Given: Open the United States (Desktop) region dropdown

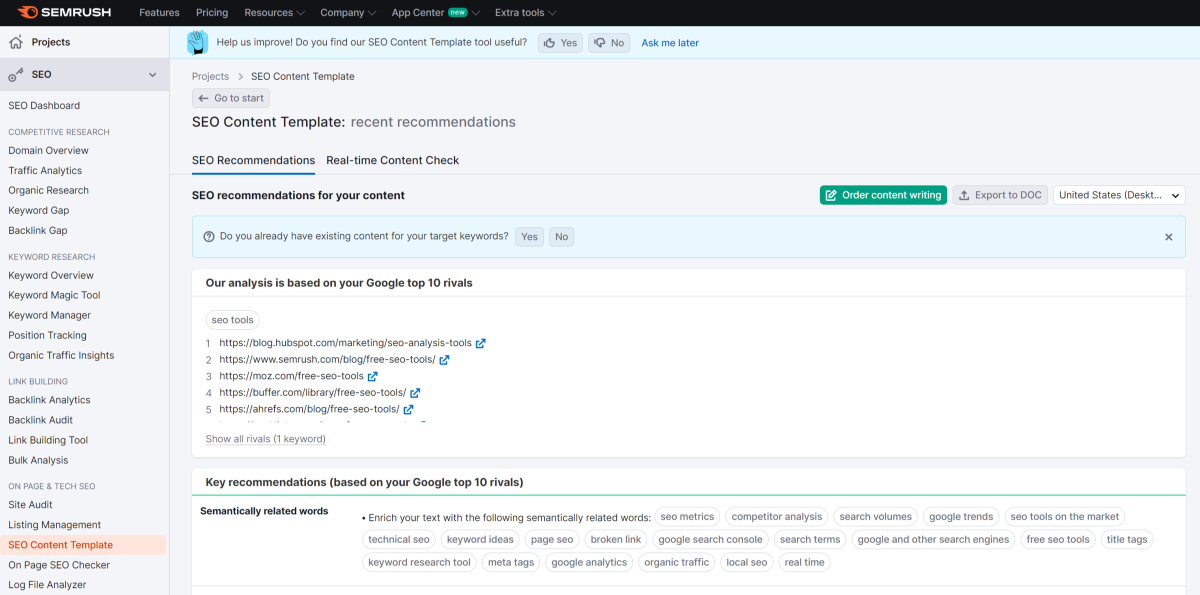Looking at the screenshot, I should tap(1119, 195).
